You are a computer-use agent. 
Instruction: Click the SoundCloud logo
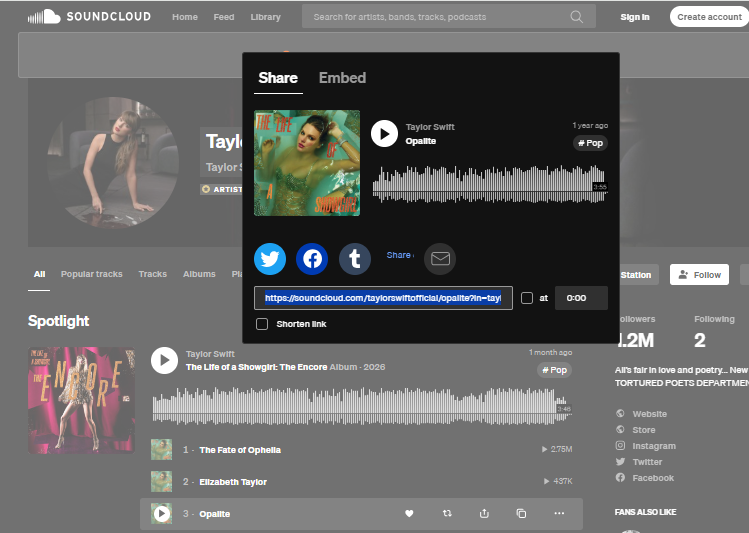[x=89, y=17]
